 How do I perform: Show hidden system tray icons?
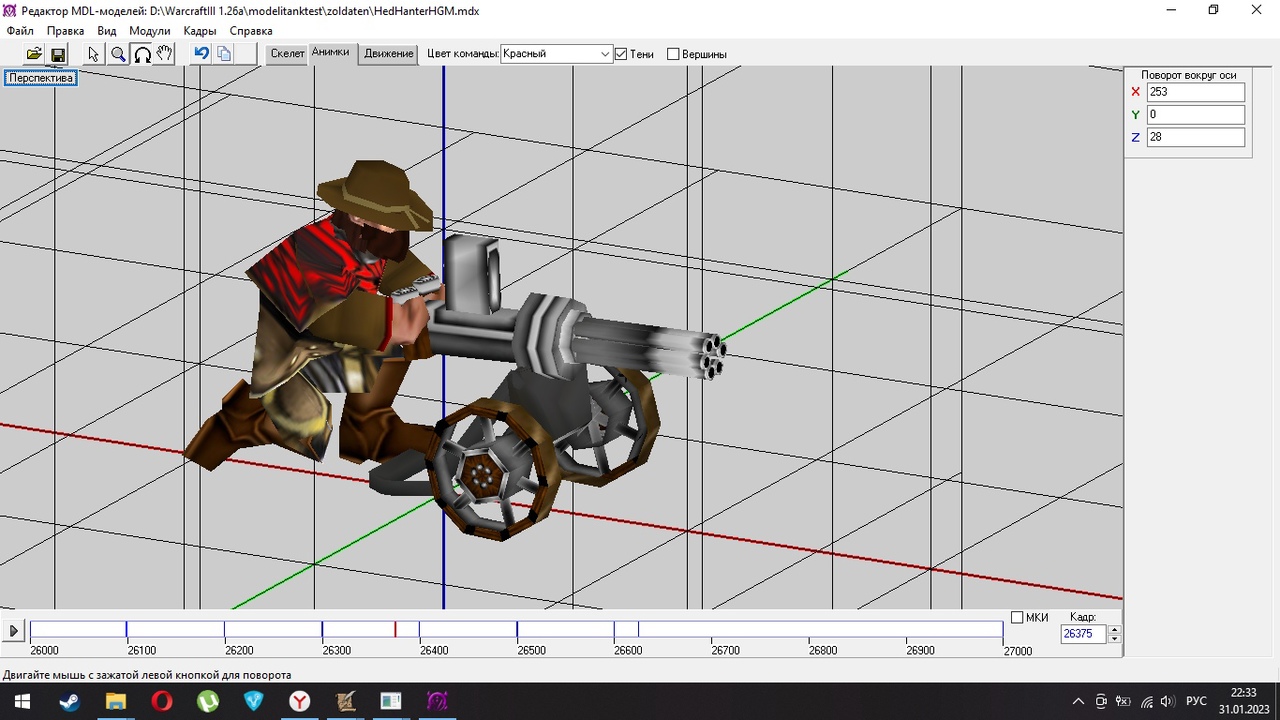(1078, 701)
